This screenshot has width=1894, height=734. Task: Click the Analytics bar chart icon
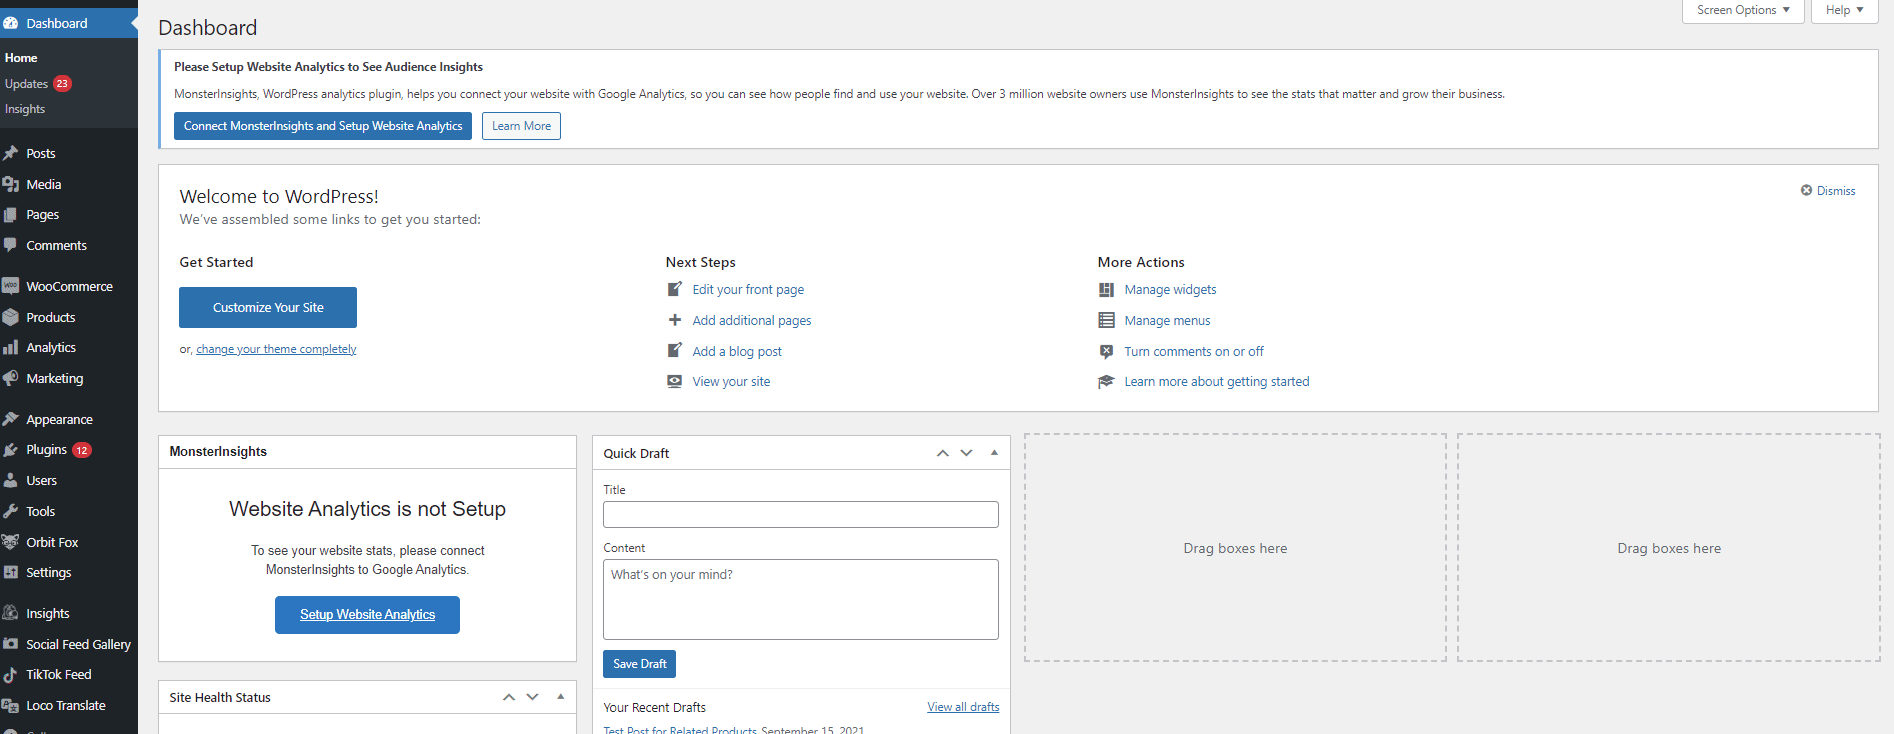[11, 348]
